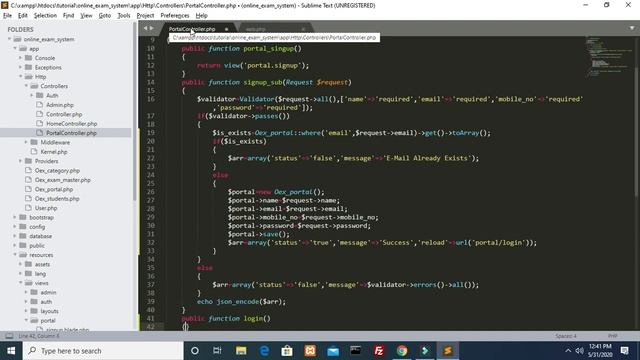Open Google Chrome from the taskbar
The width and height of the screenshot is (640, 360).
coord(402,351)
